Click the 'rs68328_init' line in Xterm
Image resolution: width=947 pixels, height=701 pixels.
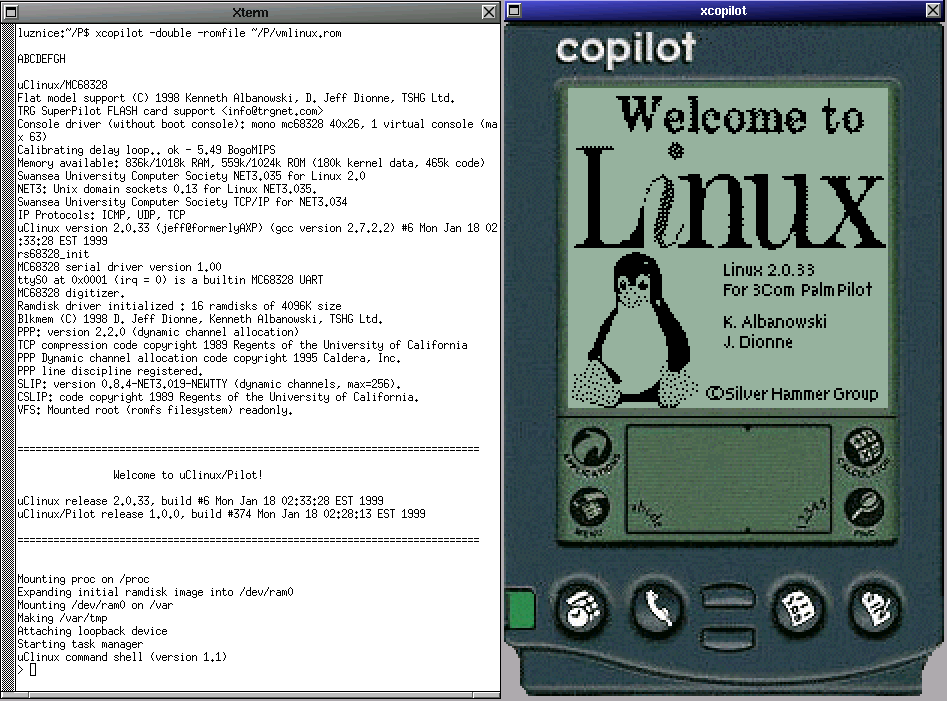pyautogui.click(x=53, y=254)
